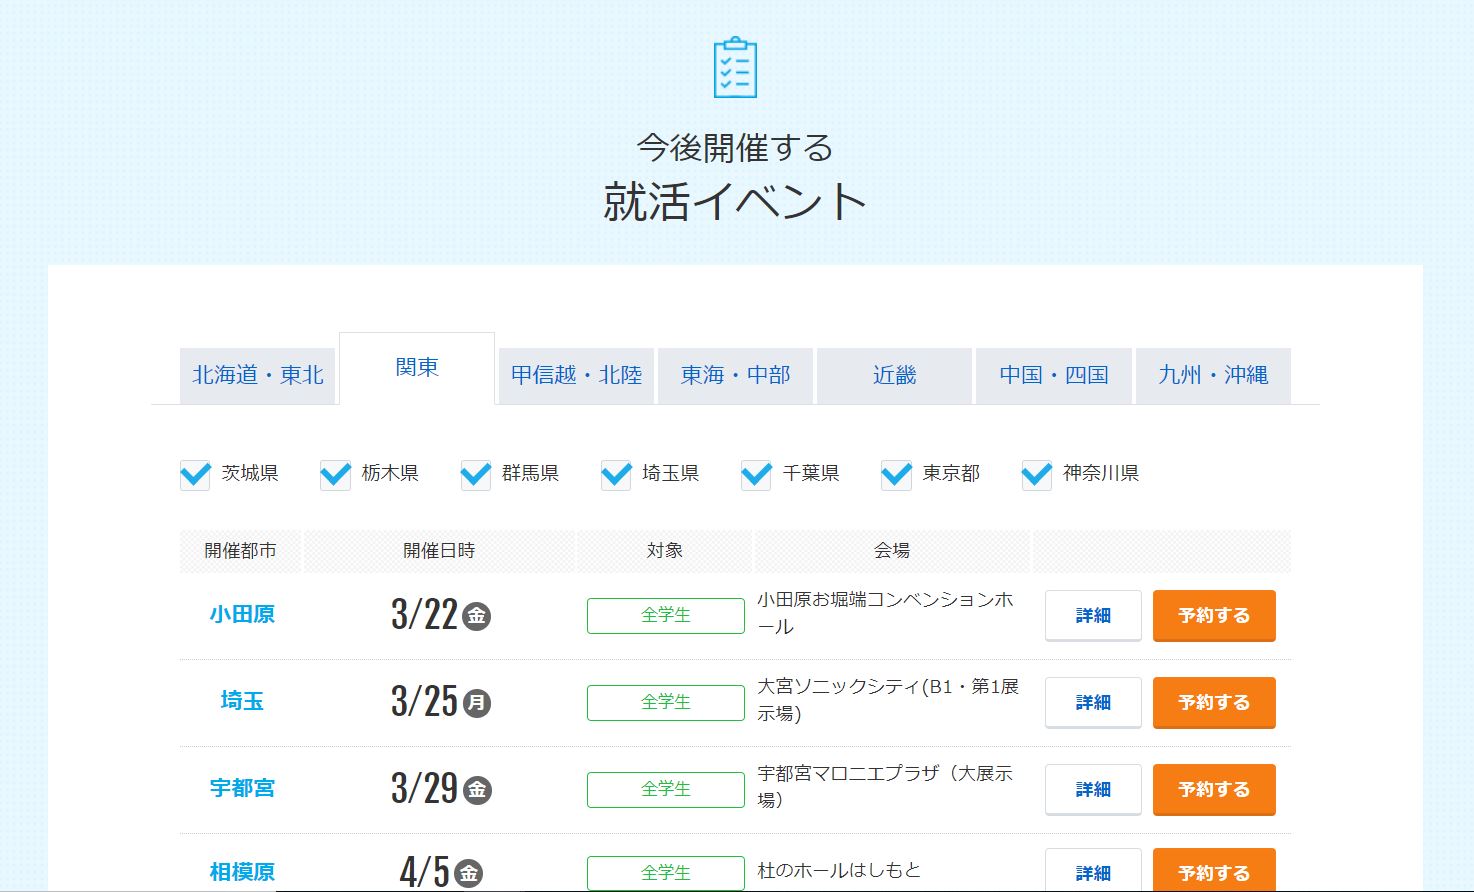Open the 相模原 city link

(242, 872)
